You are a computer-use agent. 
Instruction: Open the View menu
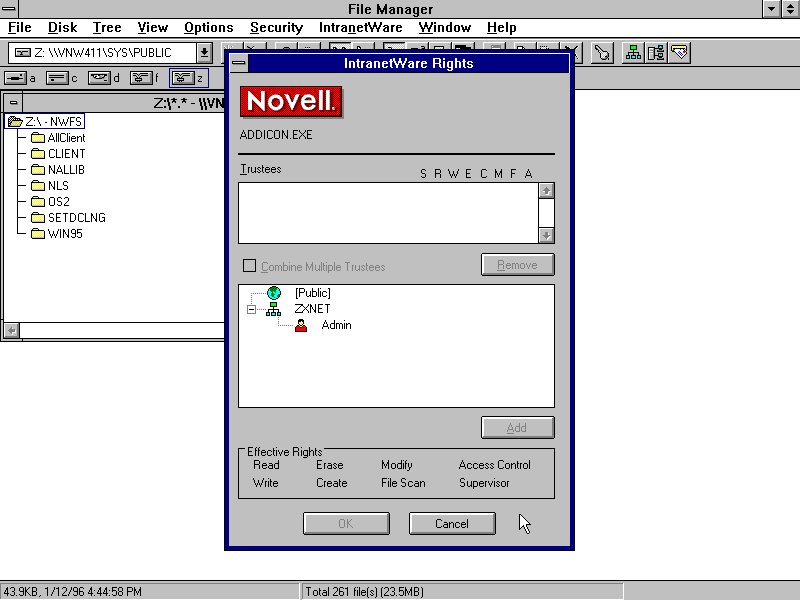point(153,28)
